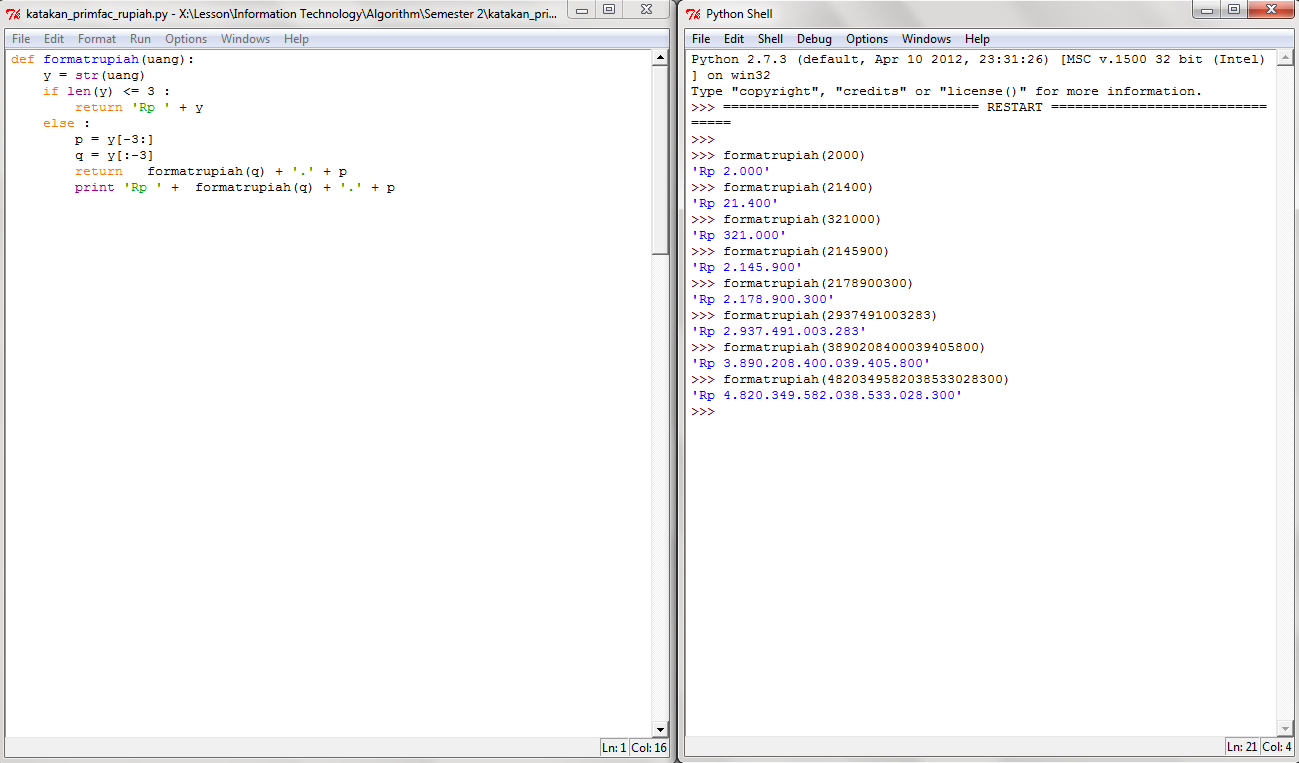
Task: Open the File menu in the Python Shell
Action: click(x=701, y=39)
